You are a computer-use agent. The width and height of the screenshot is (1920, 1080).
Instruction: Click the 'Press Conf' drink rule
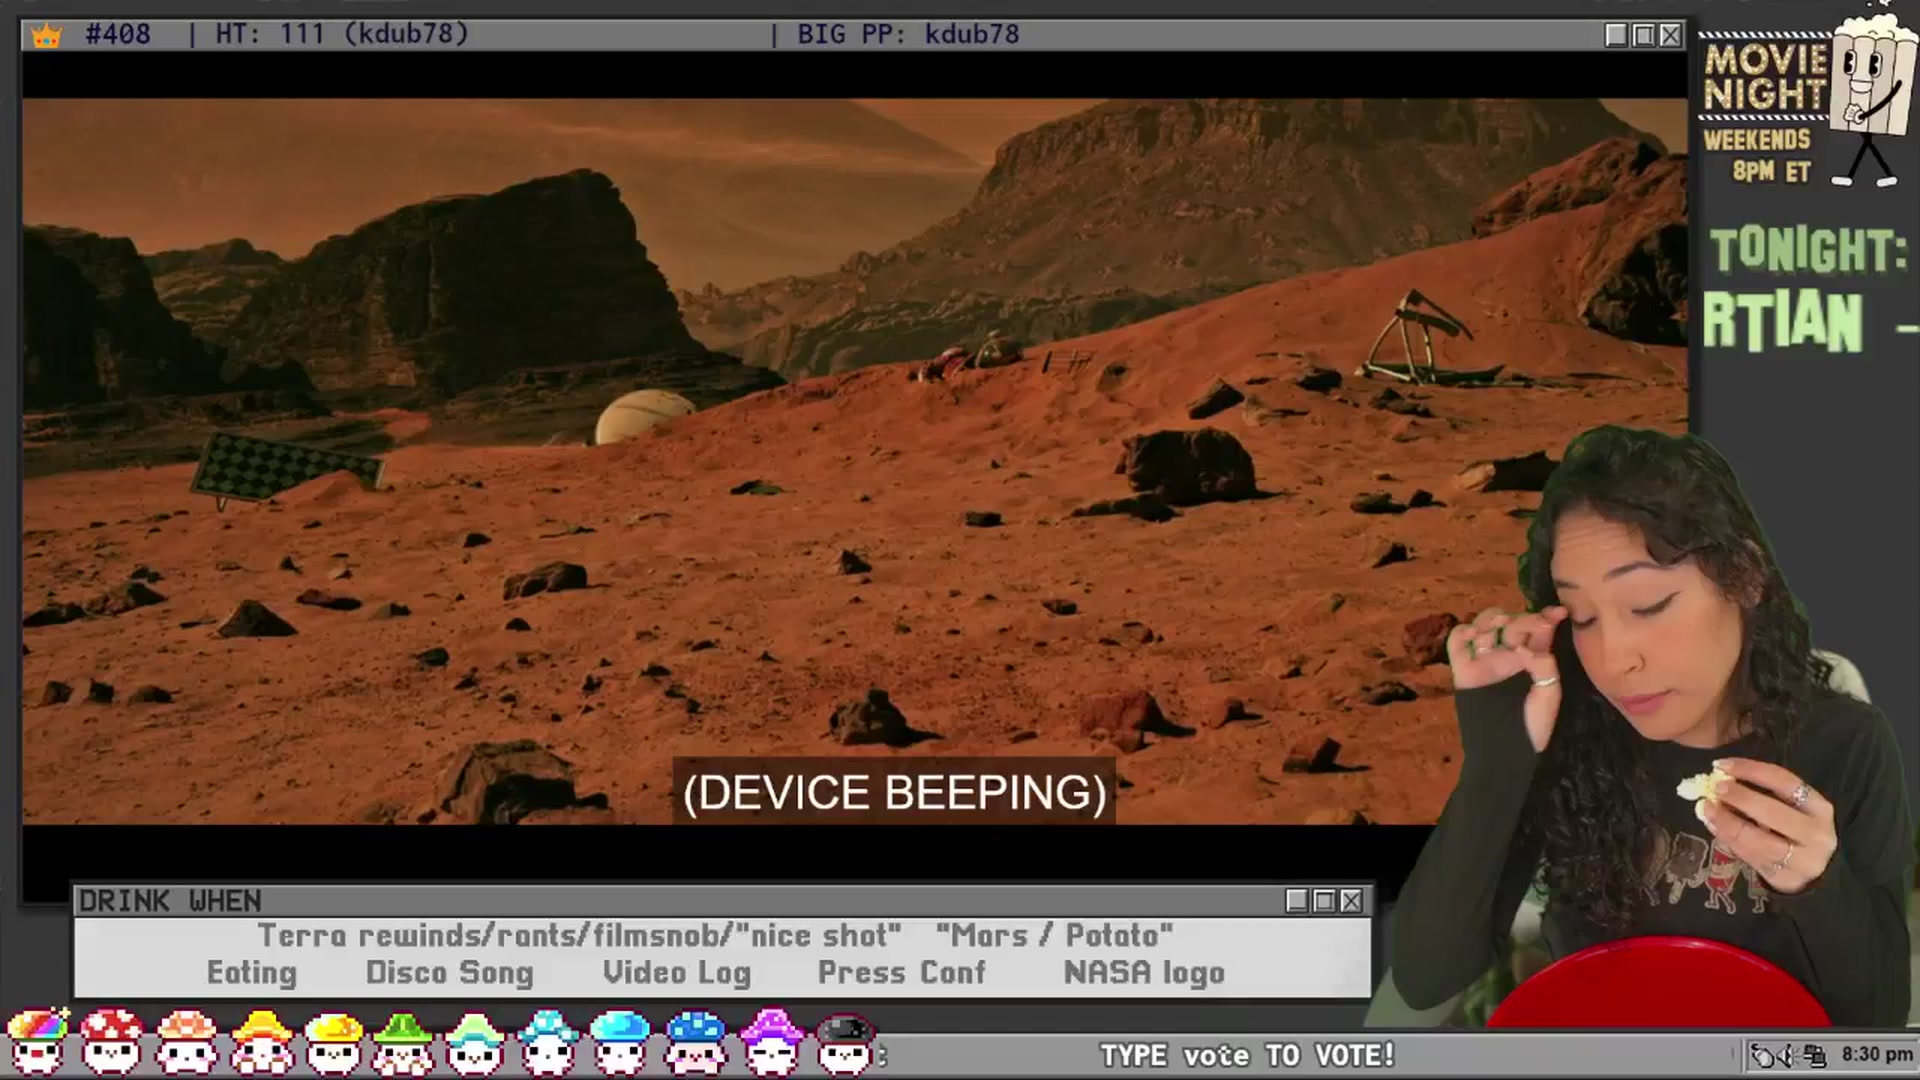tap(902, 973)
